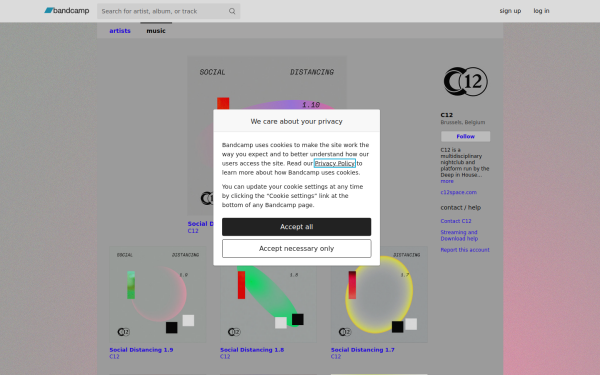The height and width of the screenshot is (375, 600).
Task: Expand the bio with the more link
Action: [x=447, y=181]
